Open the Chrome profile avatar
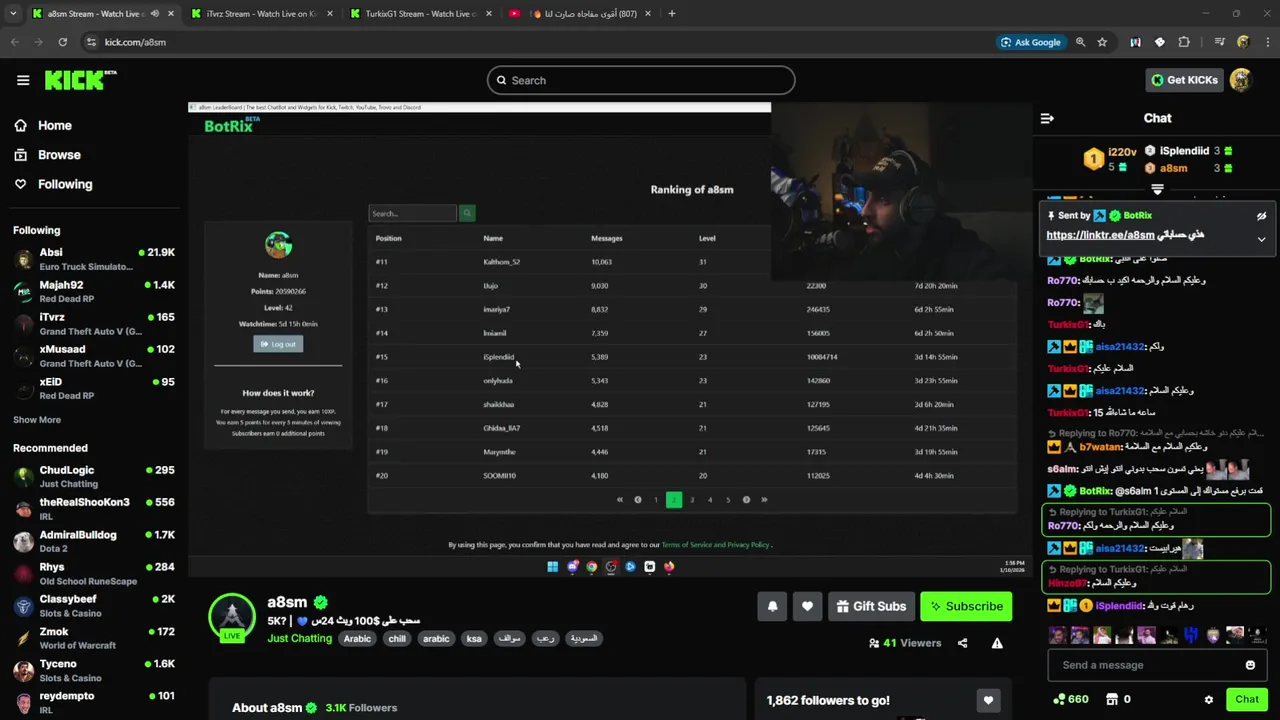 (x=1243, y=42)
